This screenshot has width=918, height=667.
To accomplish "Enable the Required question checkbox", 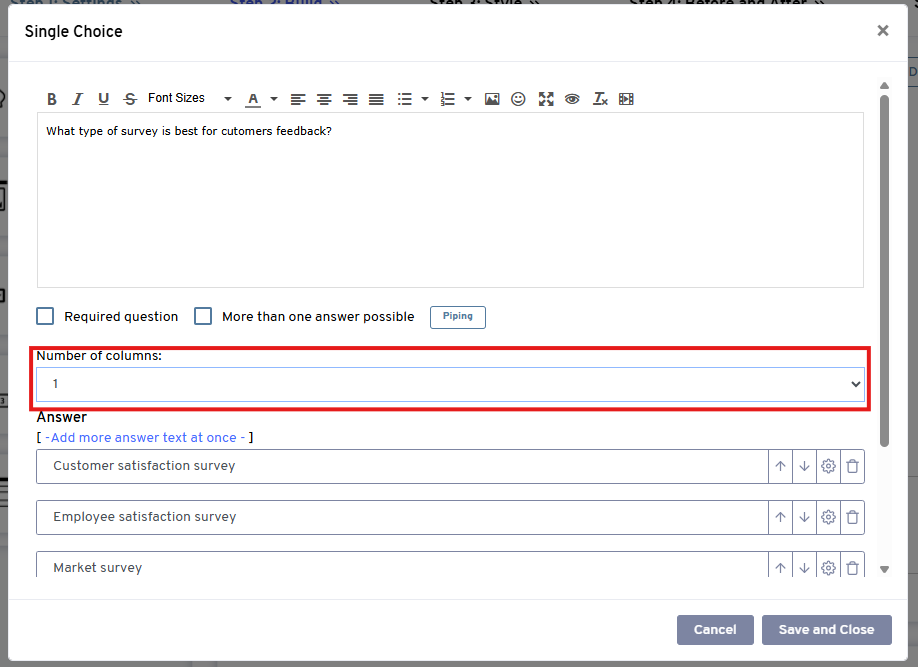I will [x=45, y=316].
